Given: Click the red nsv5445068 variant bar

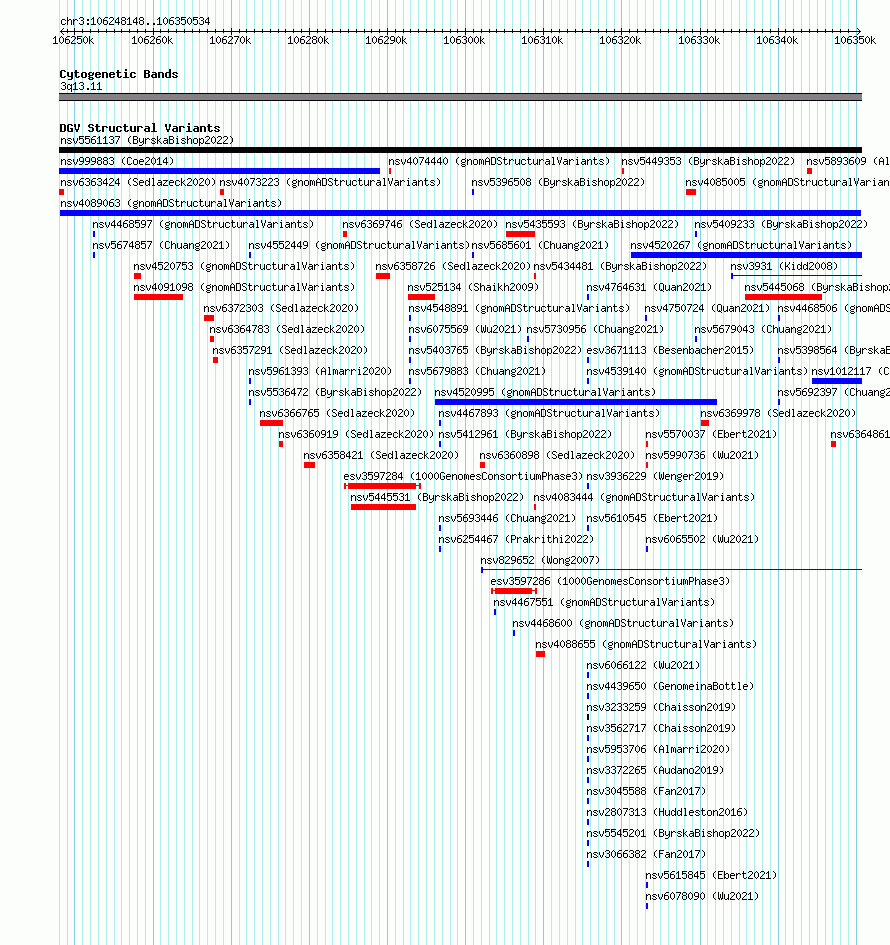Looking at the screenshot, I should pos(783,297).
